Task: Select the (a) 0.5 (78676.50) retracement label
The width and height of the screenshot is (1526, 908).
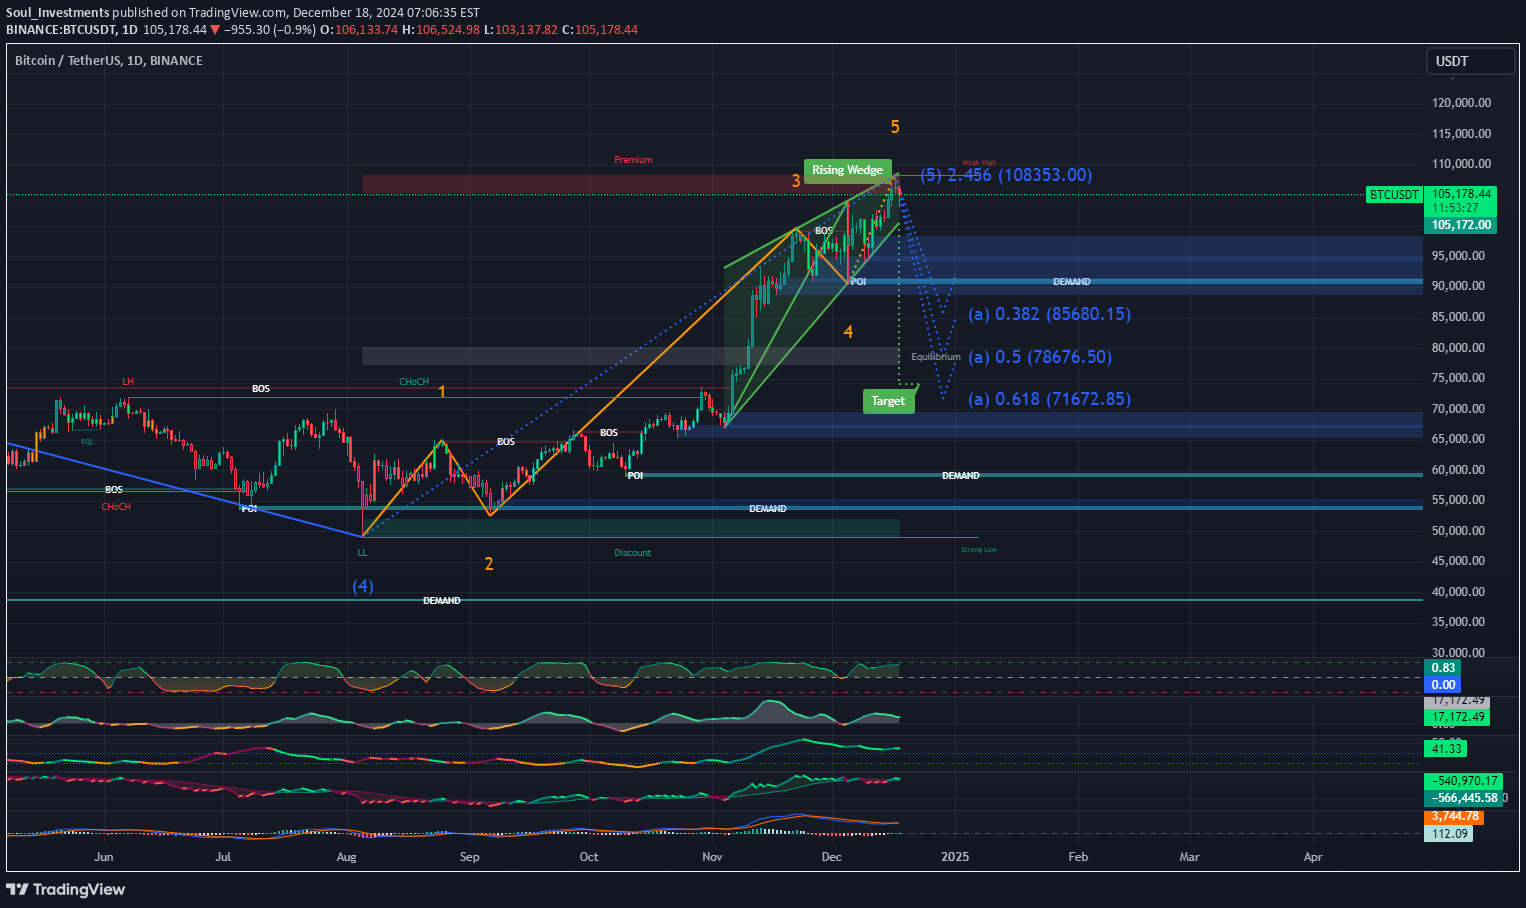Action: click(1040, 357)
